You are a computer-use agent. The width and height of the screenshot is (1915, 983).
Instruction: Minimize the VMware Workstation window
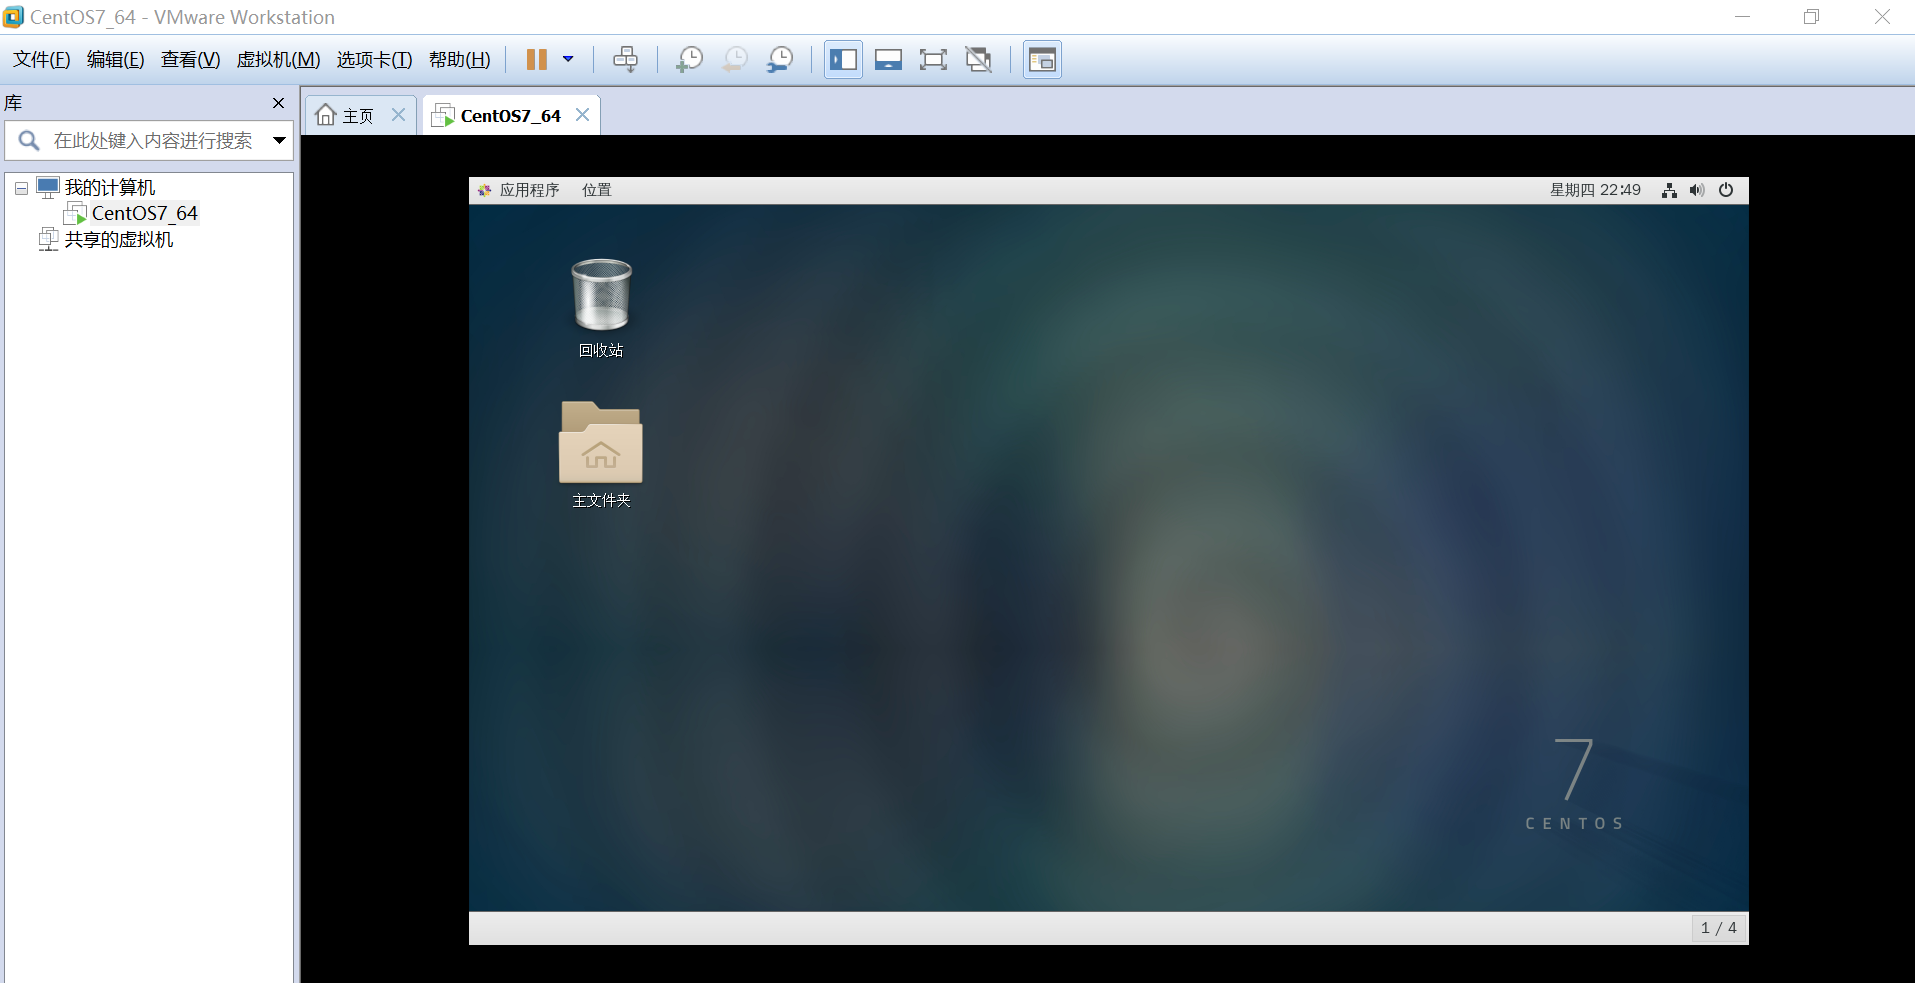point(1742,17)
